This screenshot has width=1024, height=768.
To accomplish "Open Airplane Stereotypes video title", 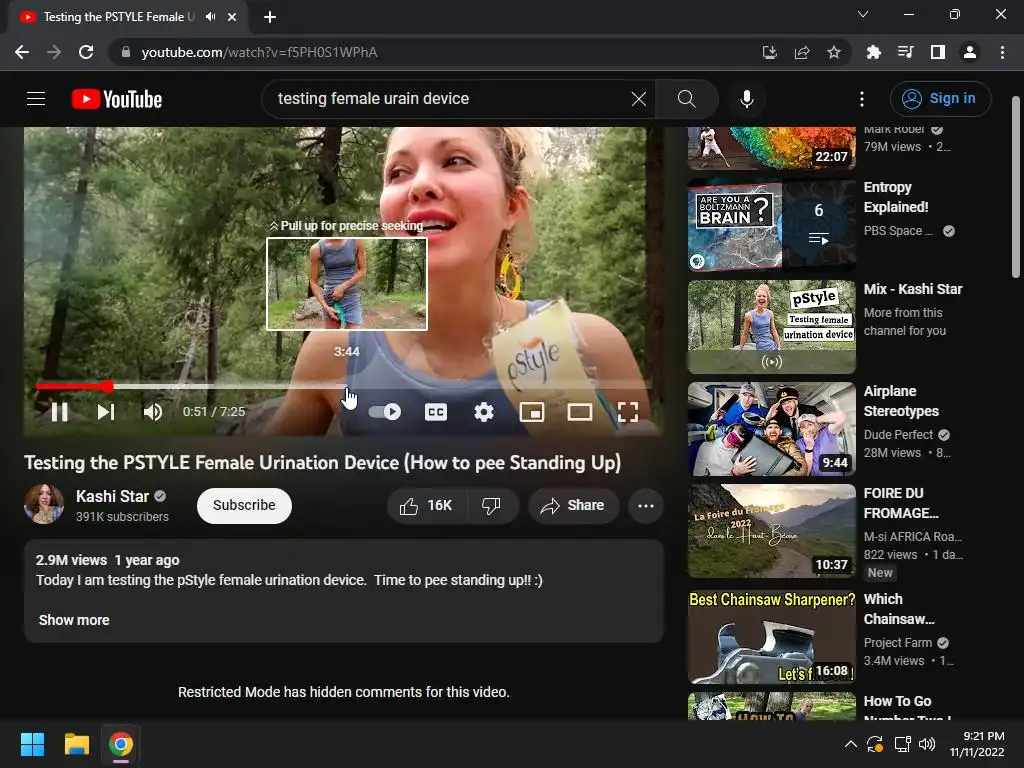I will 901,401.
